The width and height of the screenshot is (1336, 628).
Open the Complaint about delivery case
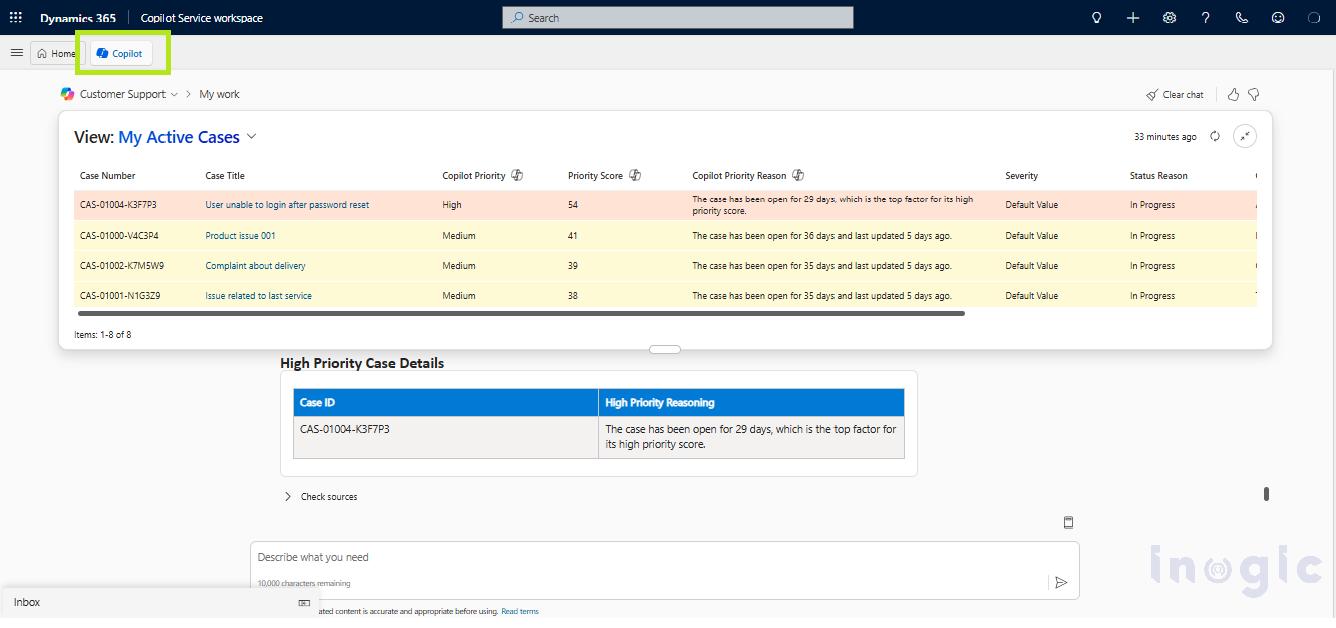click(x=255, y=266)
